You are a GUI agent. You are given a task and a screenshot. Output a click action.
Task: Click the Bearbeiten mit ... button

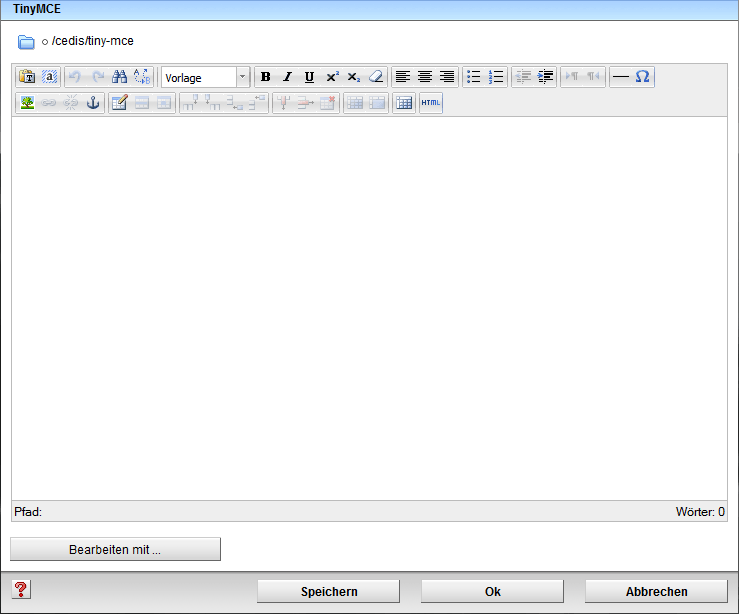[115, 549]
